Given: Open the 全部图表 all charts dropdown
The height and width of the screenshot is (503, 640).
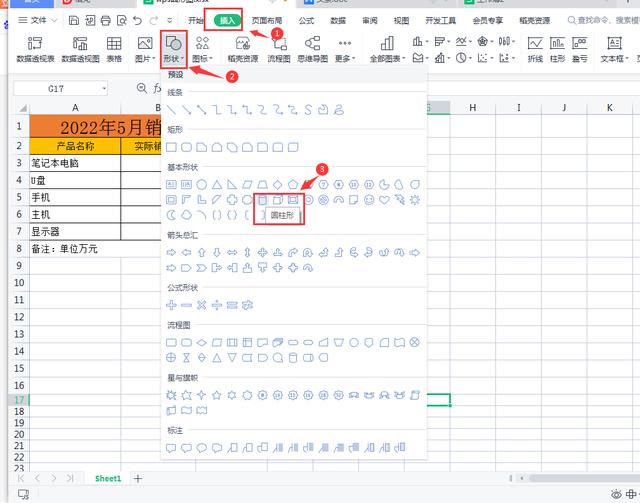Looking at the screenshot, I should click(387, 49).
